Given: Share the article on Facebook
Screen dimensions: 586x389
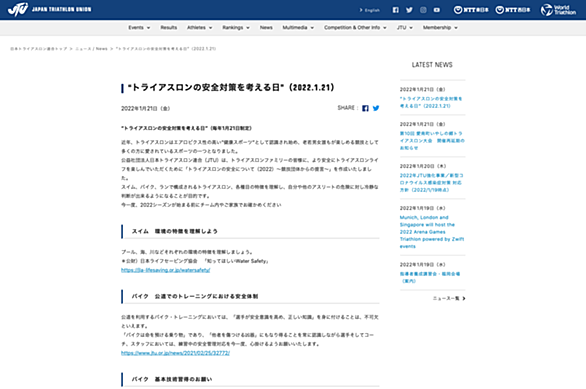Looking at the screenshot, I should point(365,108).
